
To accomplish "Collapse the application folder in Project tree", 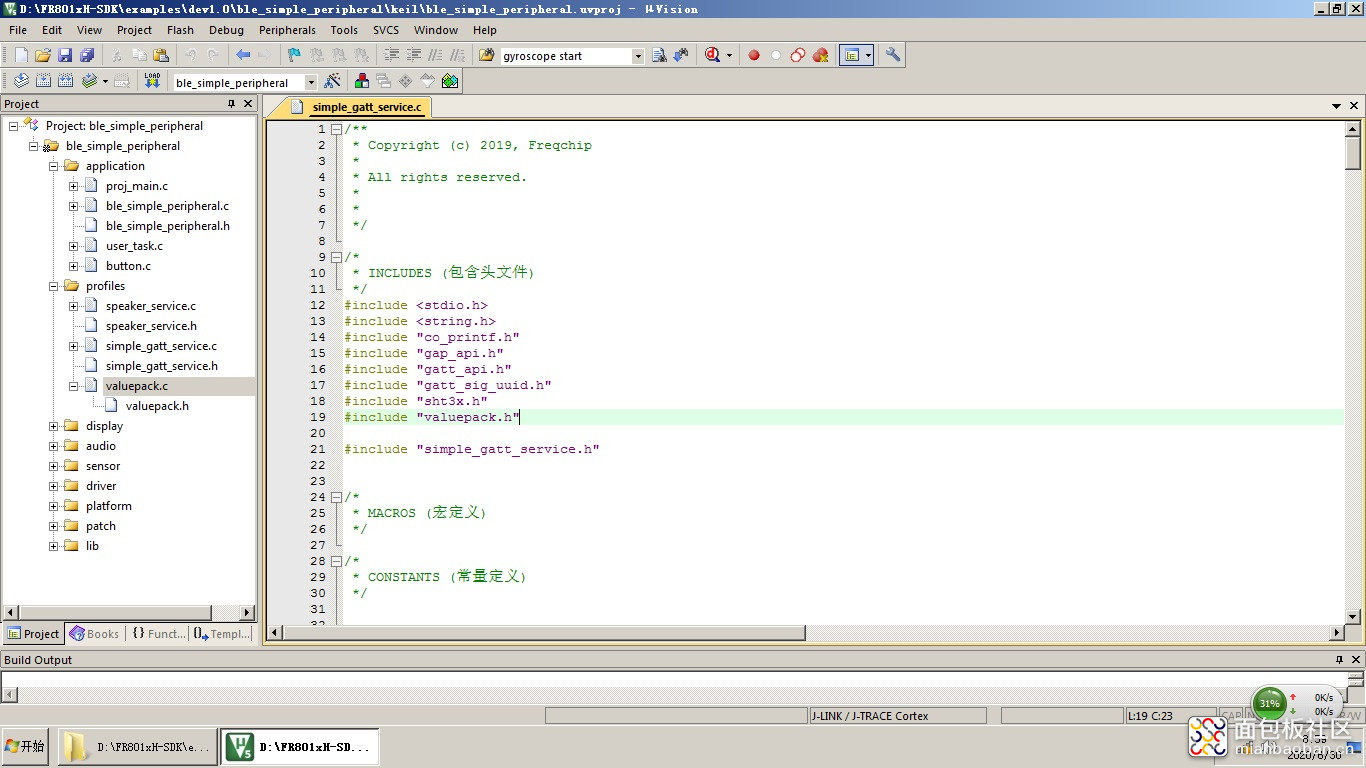I will click(54, 166).
